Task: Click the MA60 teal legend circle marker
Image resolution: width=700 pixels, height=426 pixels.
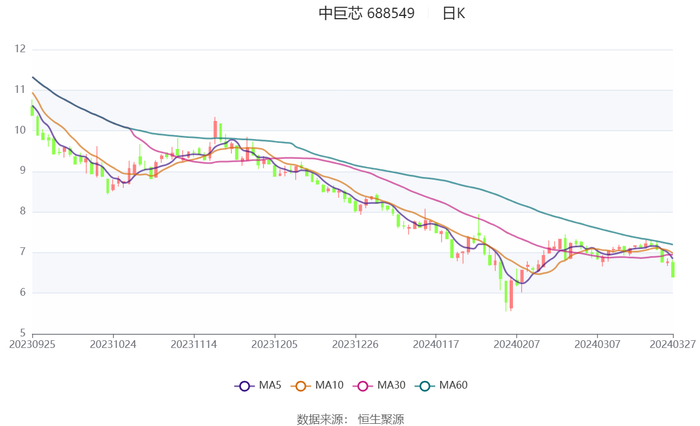Action: 425,386
